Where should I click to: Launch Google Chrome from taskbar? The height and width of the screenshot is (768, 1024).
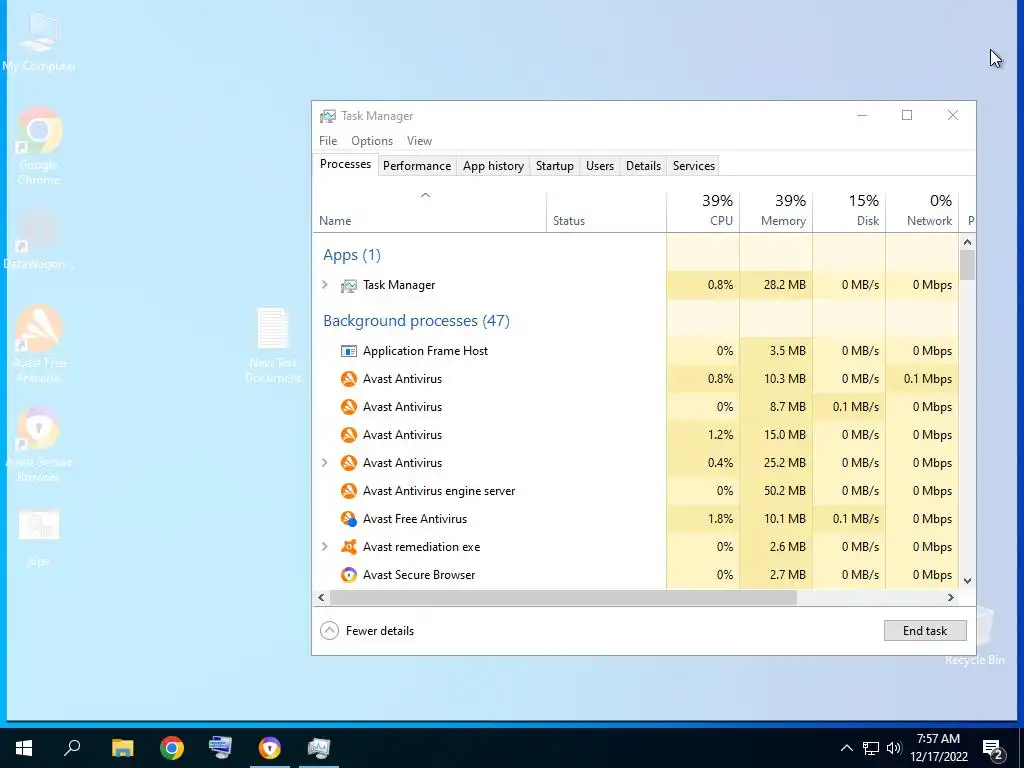coord(172,748)
